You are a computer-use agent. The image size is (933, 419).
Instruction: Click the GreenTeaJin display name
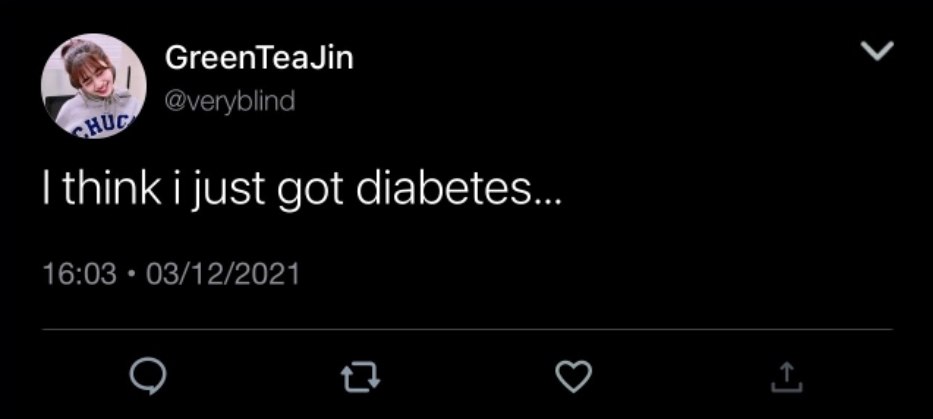(x=259, y=58)
